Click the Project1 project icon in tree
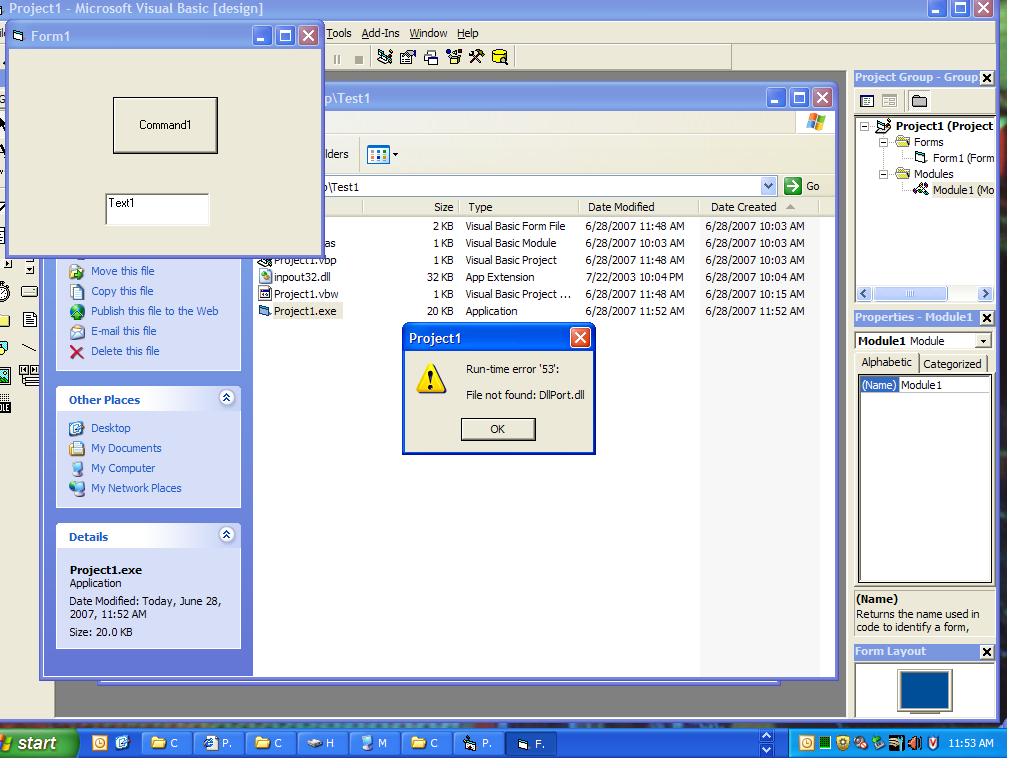Image resolution: width=1024 pixels, height=768 pixels. click(x=884, y=125)
